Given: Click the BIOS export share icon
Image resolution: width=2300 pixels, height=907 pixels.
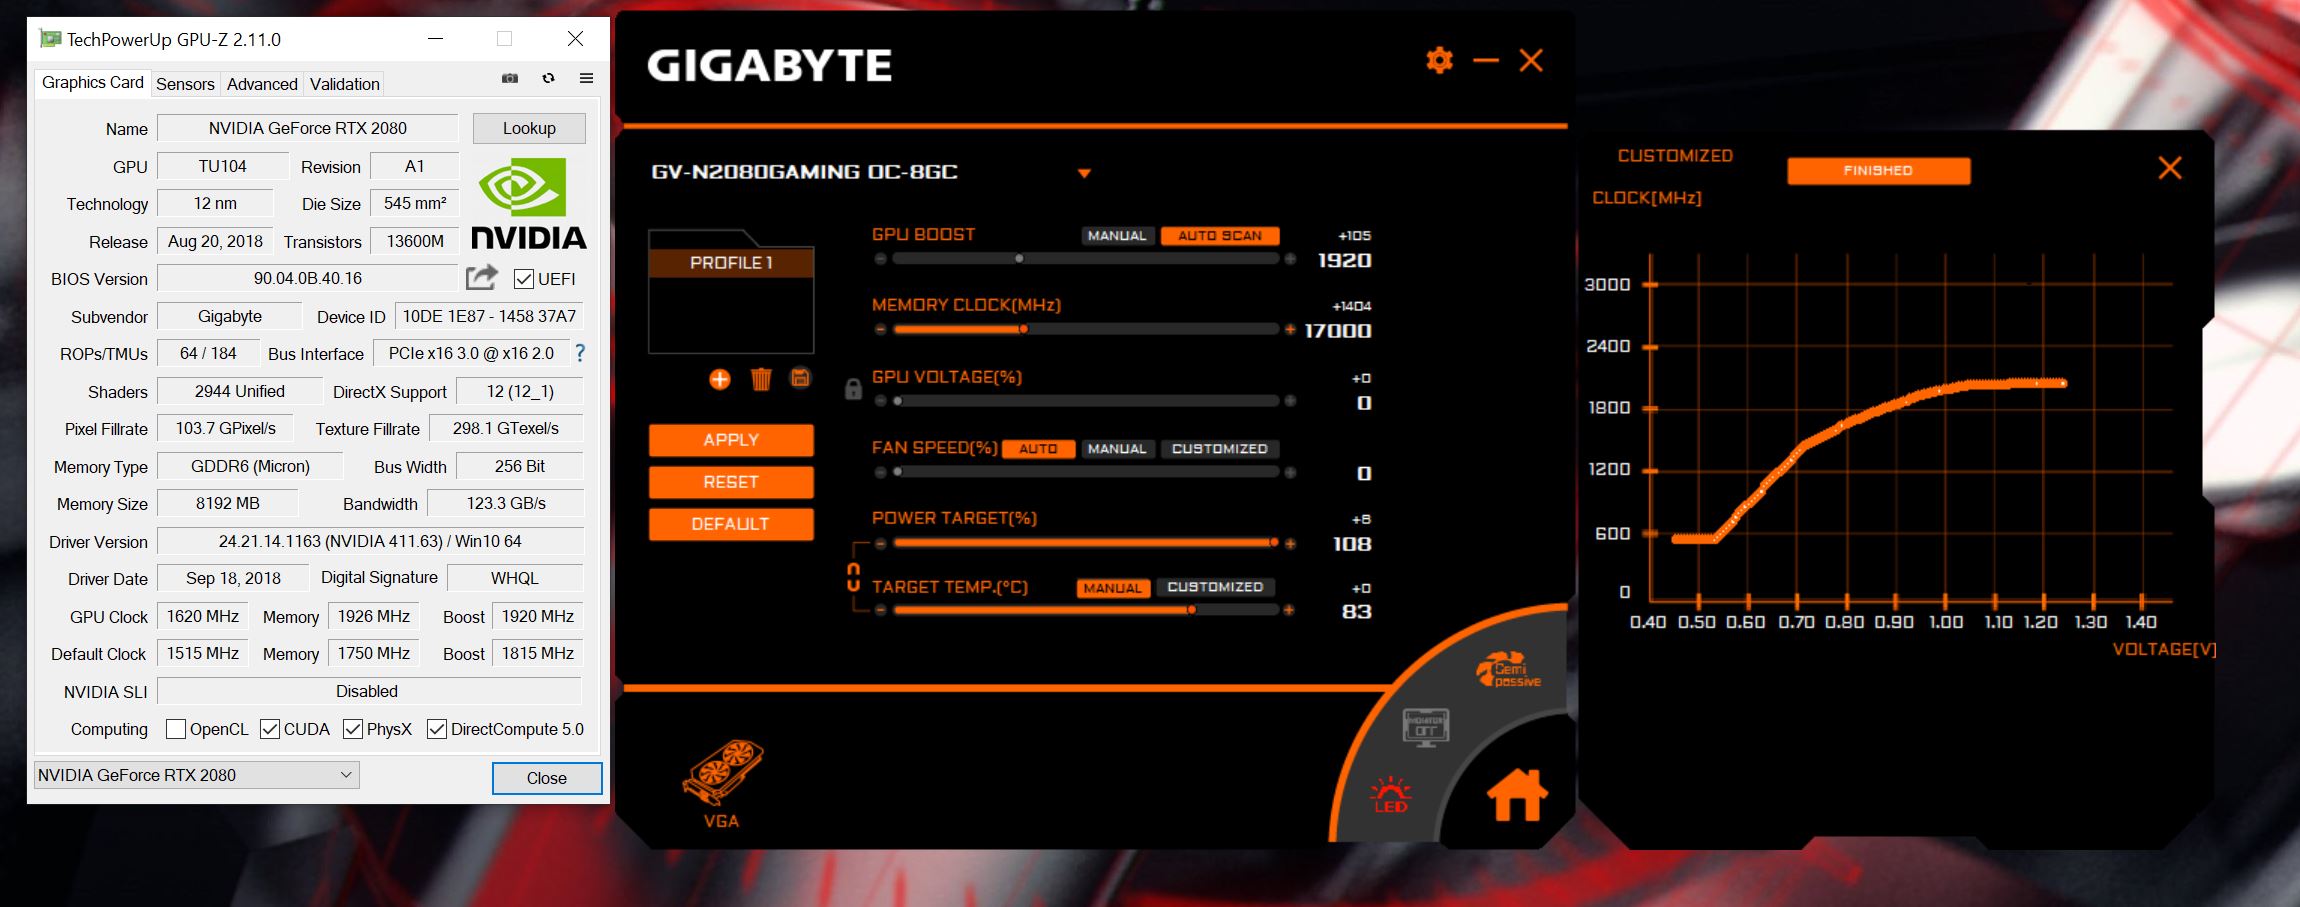Looking at the screenshot, I should point(482,277).
